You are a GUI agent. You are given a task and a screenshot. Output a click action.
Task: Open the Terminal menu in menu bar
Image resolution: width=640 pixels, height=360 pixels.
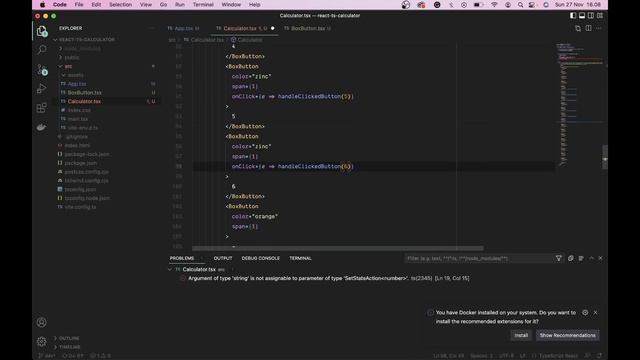[x=203, y=5]
